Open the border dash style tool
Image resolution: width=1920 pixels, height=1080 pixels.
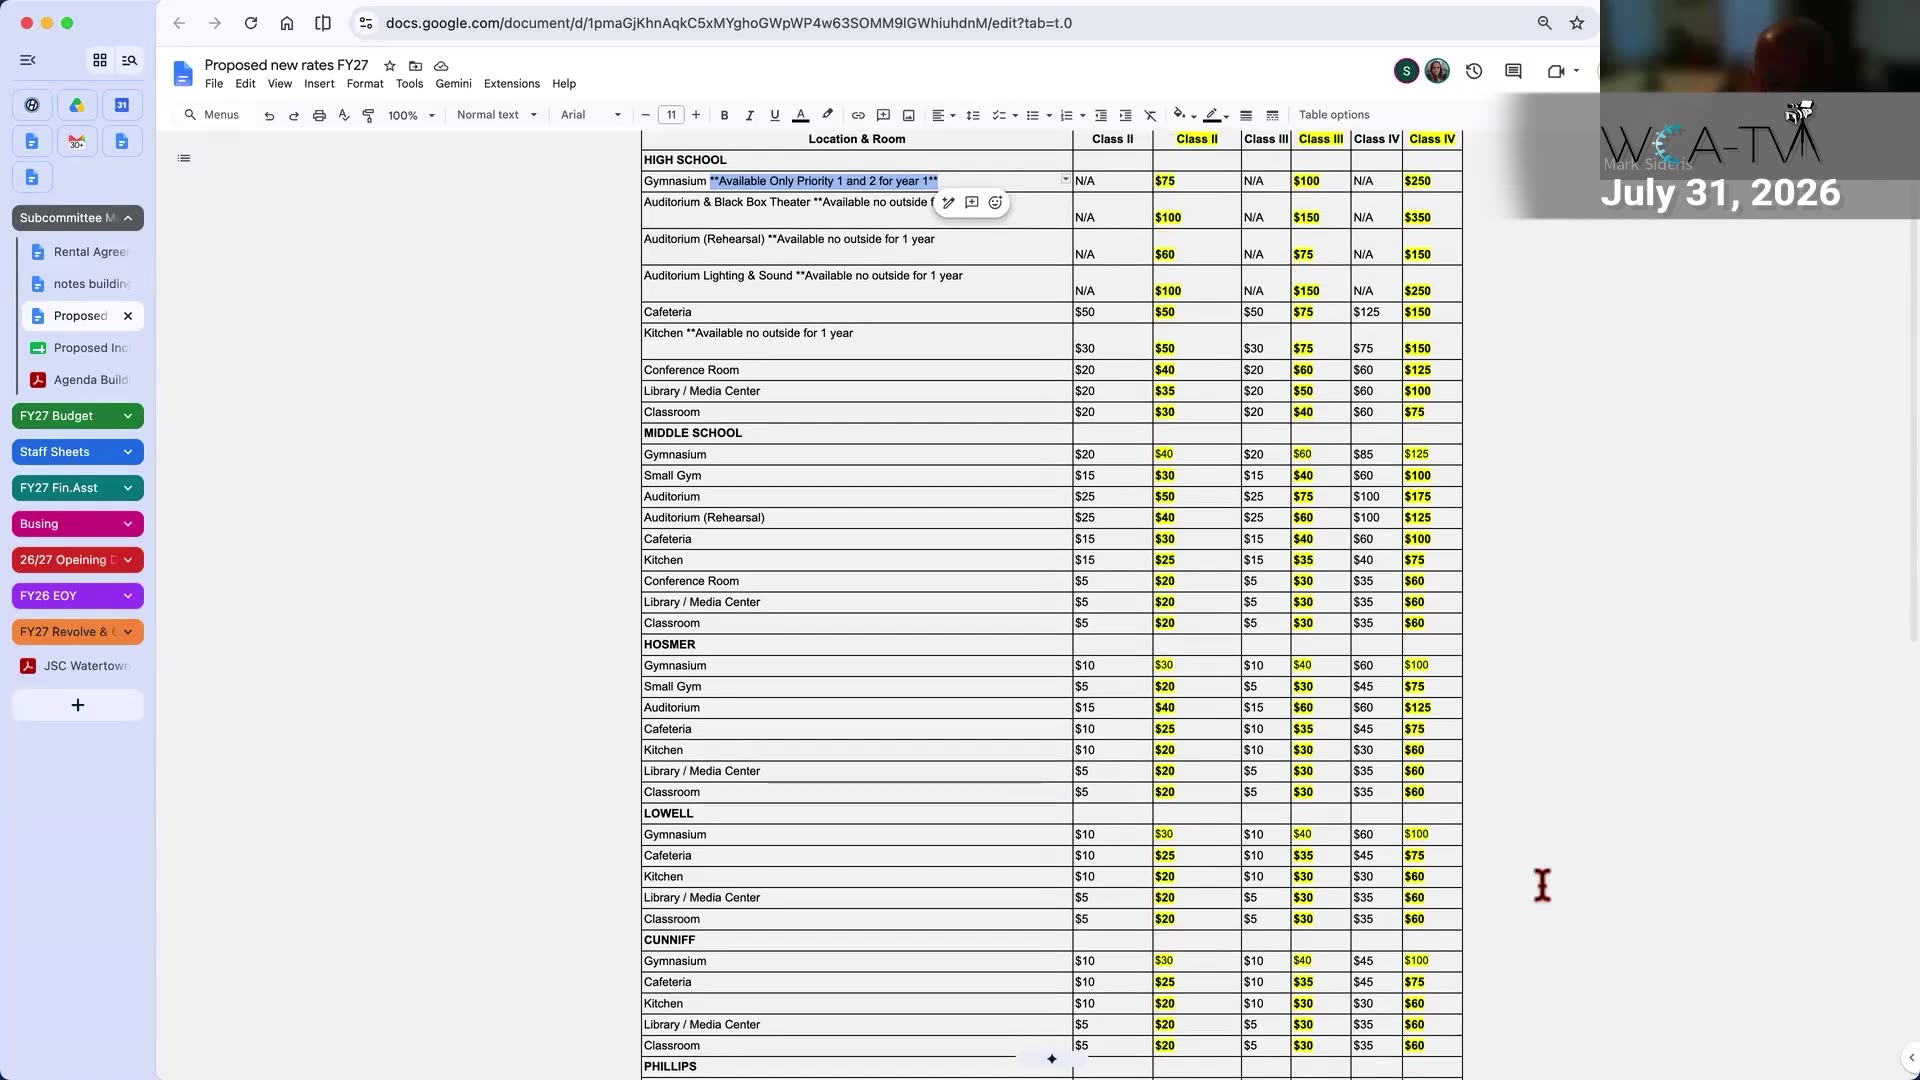click(x=1272, y=115)
